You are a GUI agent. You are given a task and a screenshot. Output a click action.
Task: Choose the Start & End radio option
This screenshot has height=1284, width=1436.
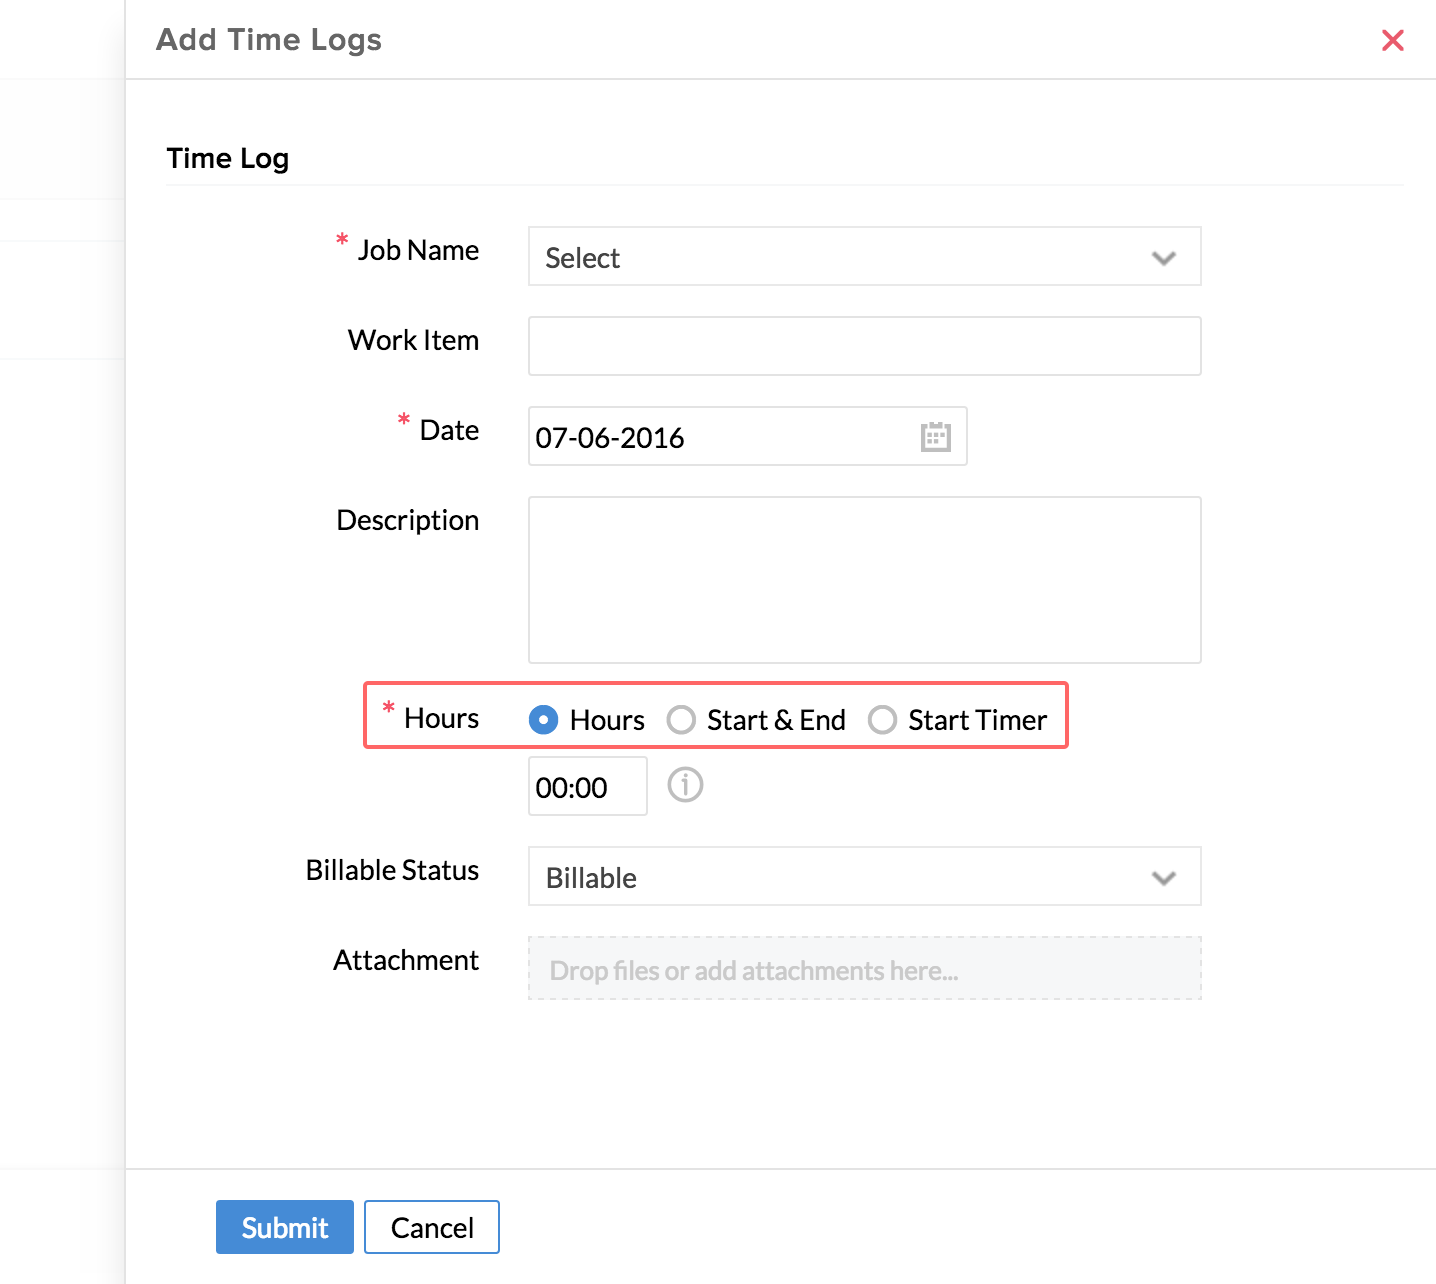coord(681,720)
